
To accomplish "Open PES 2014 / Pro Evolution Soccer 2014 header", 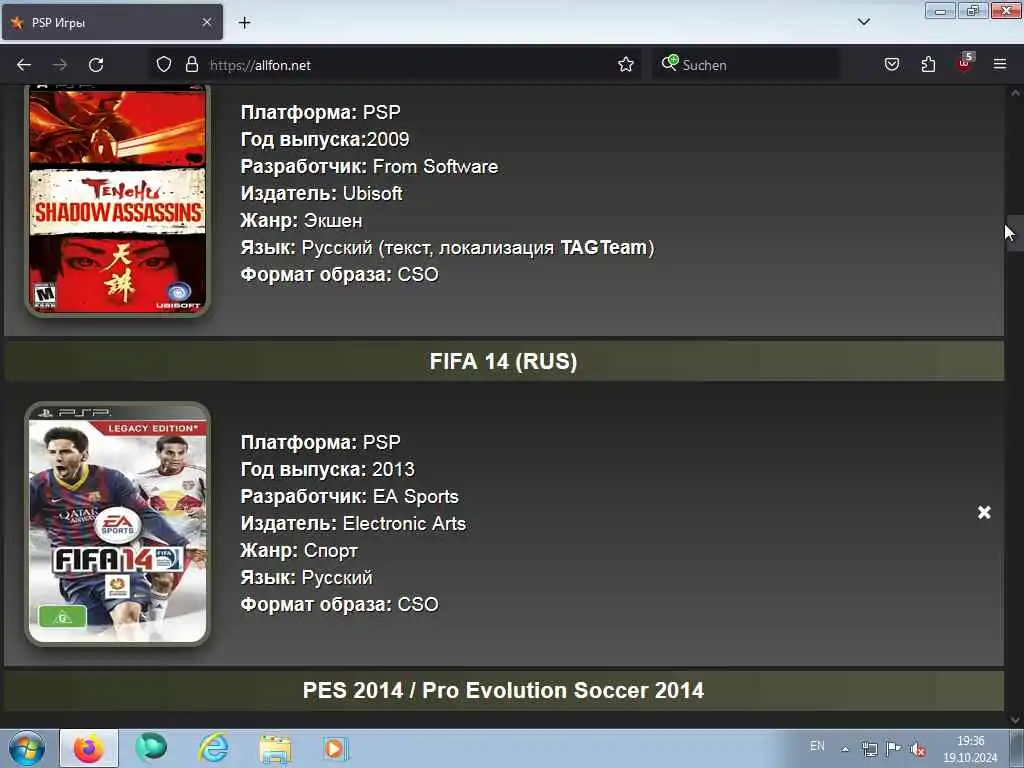I will coord(504,690).
